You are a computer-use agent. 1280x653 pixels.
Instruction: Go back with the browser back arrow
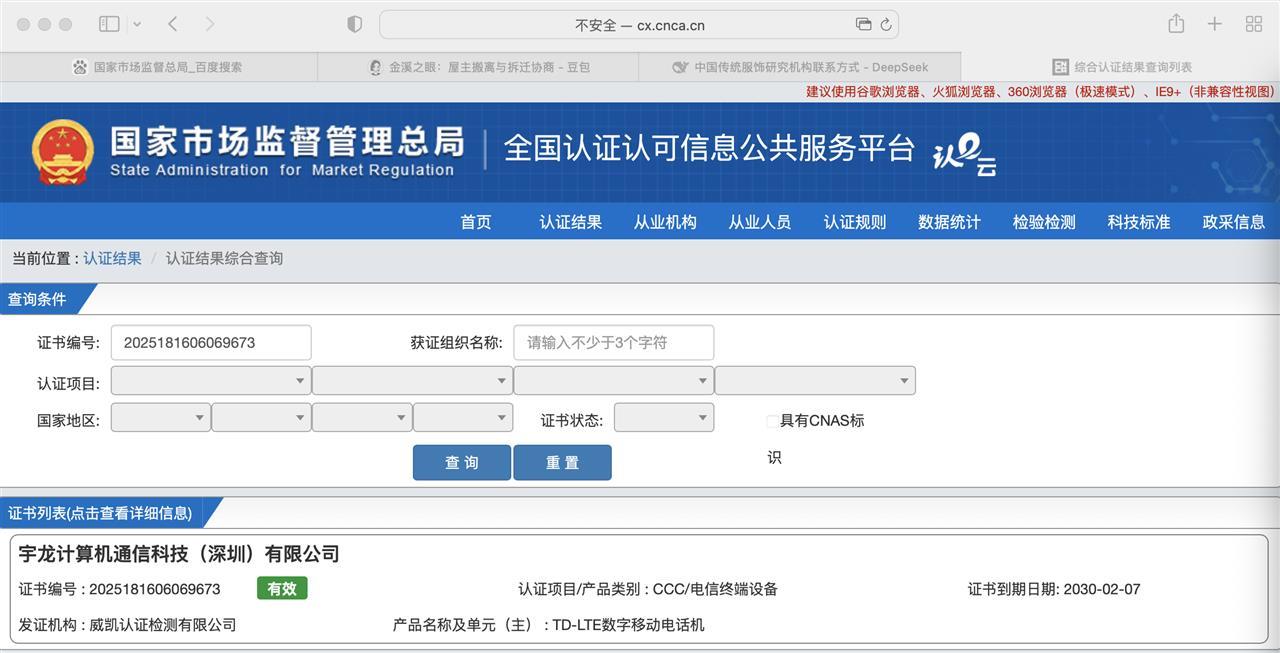[x=173, y=24]
